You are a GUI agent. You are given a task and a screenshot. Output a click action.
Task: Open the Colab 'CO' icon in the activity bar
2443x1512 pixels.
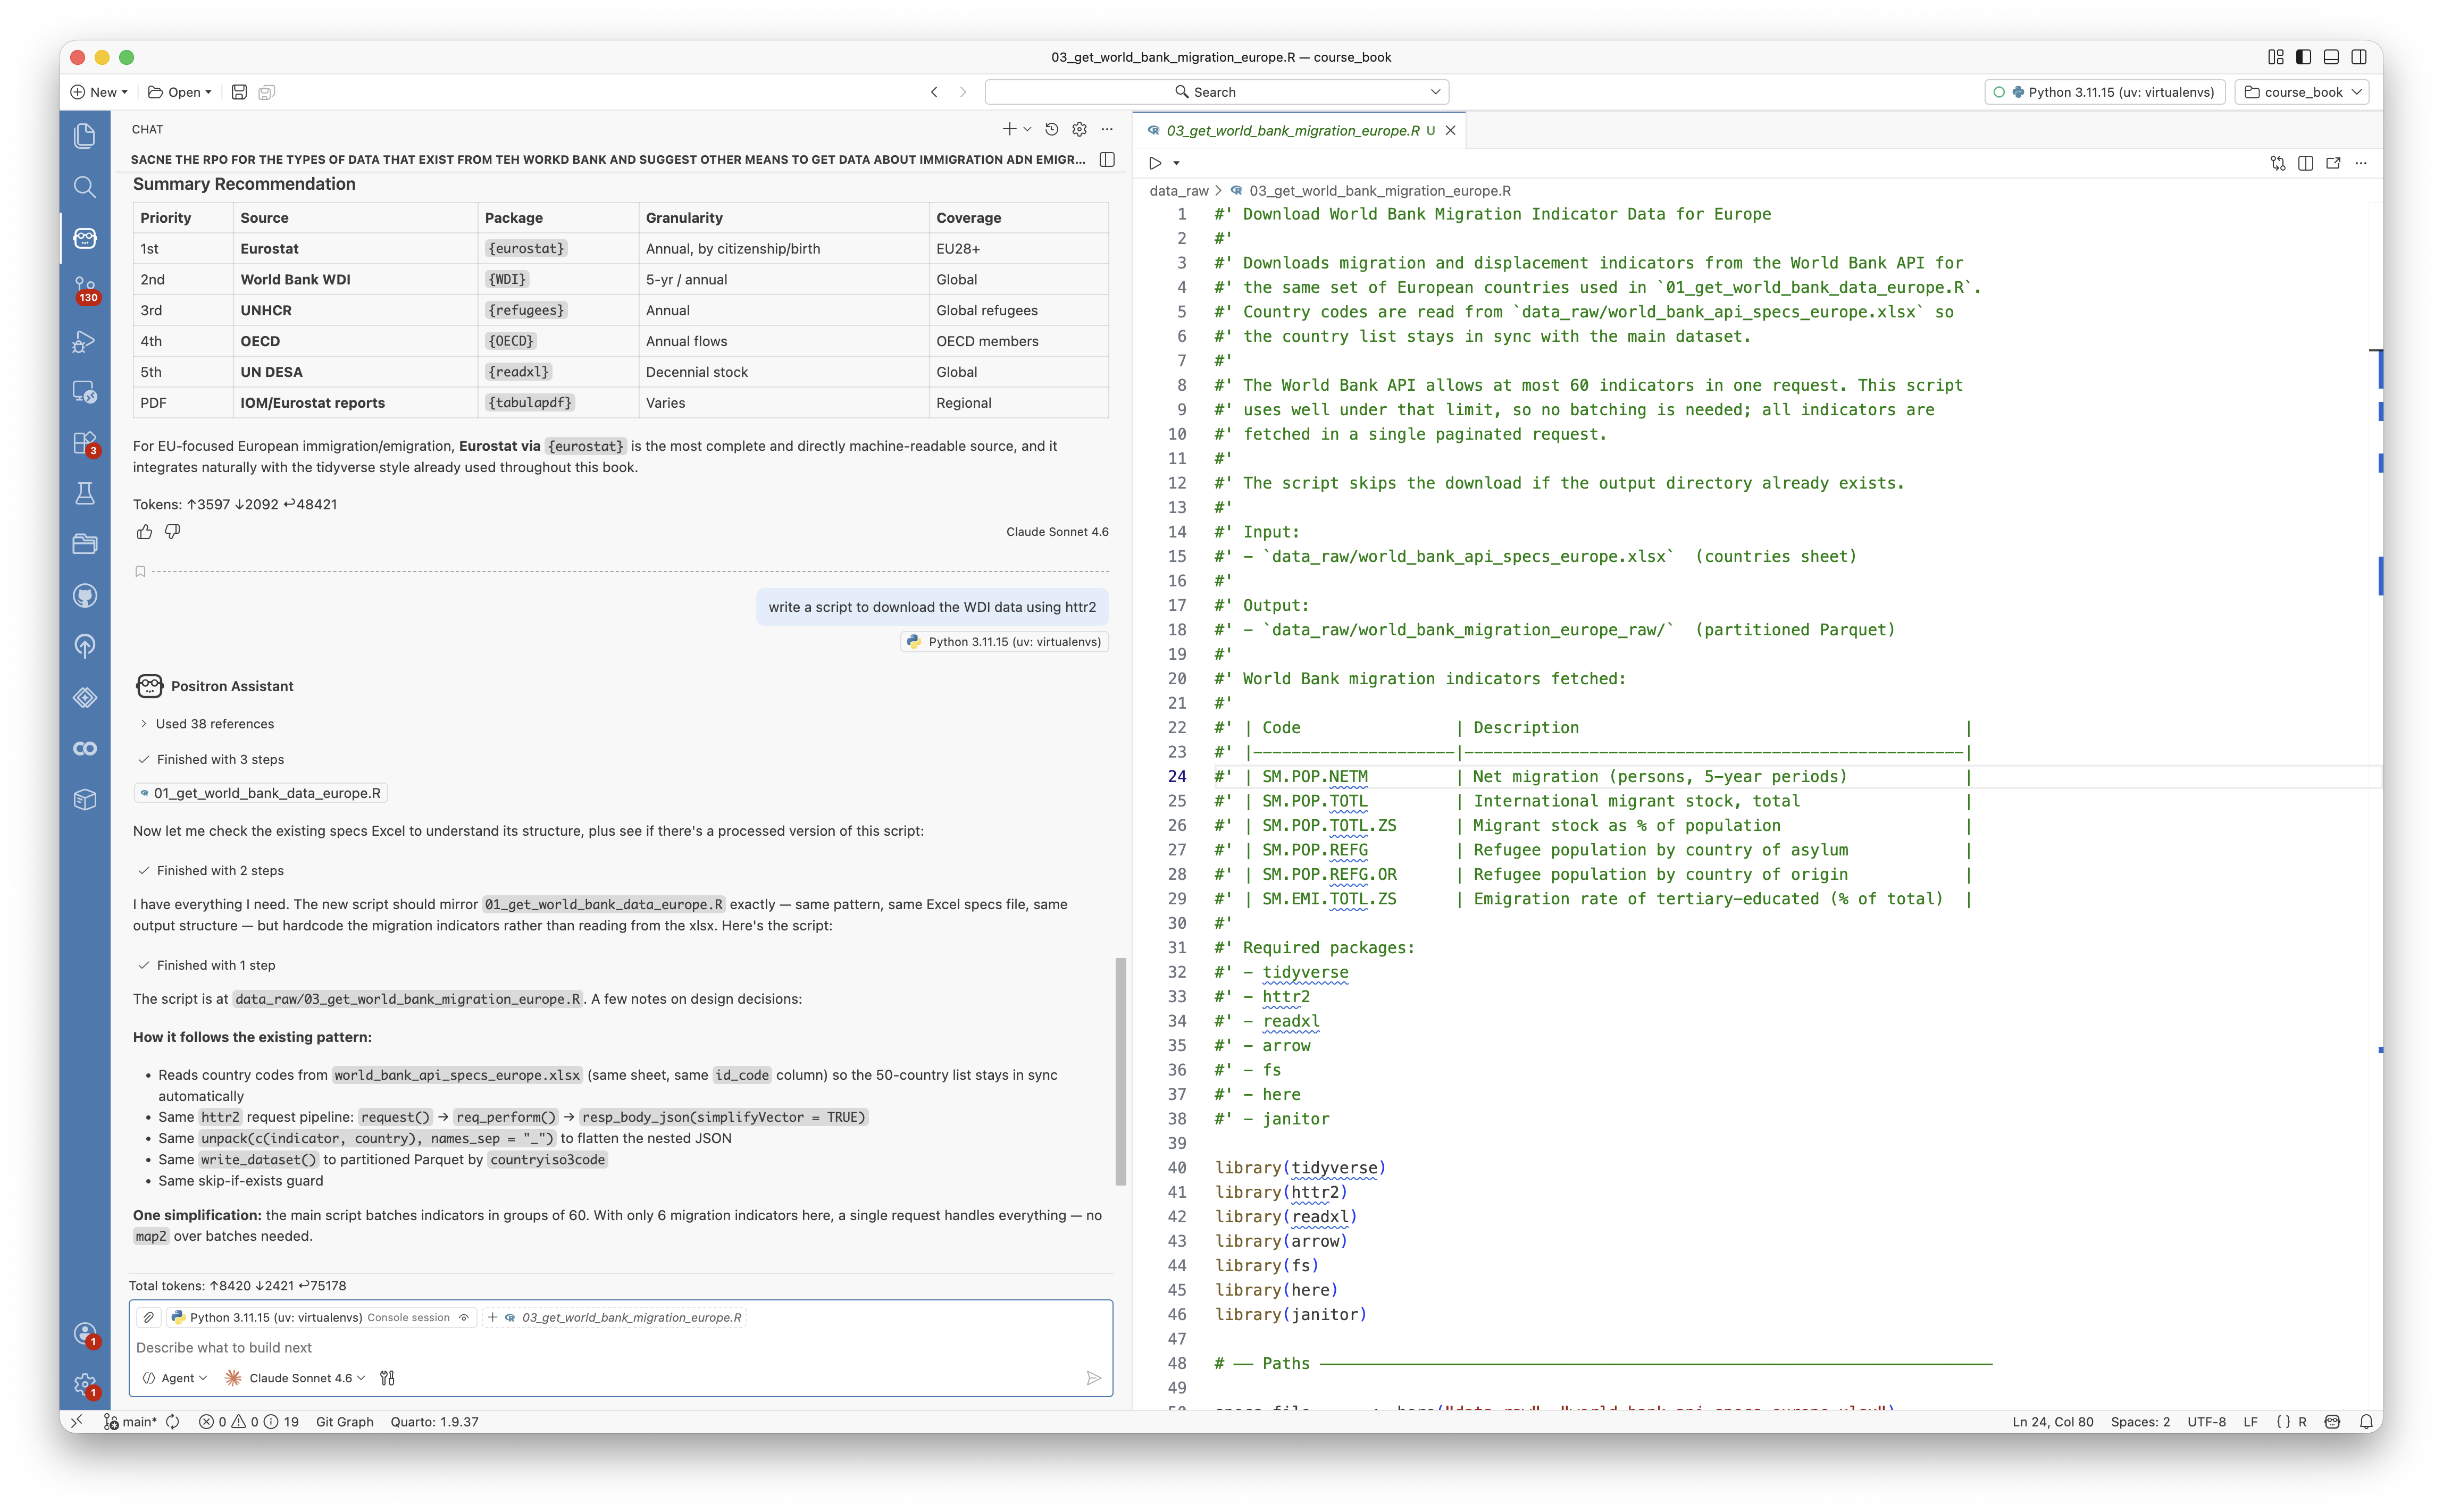[85, 749]
